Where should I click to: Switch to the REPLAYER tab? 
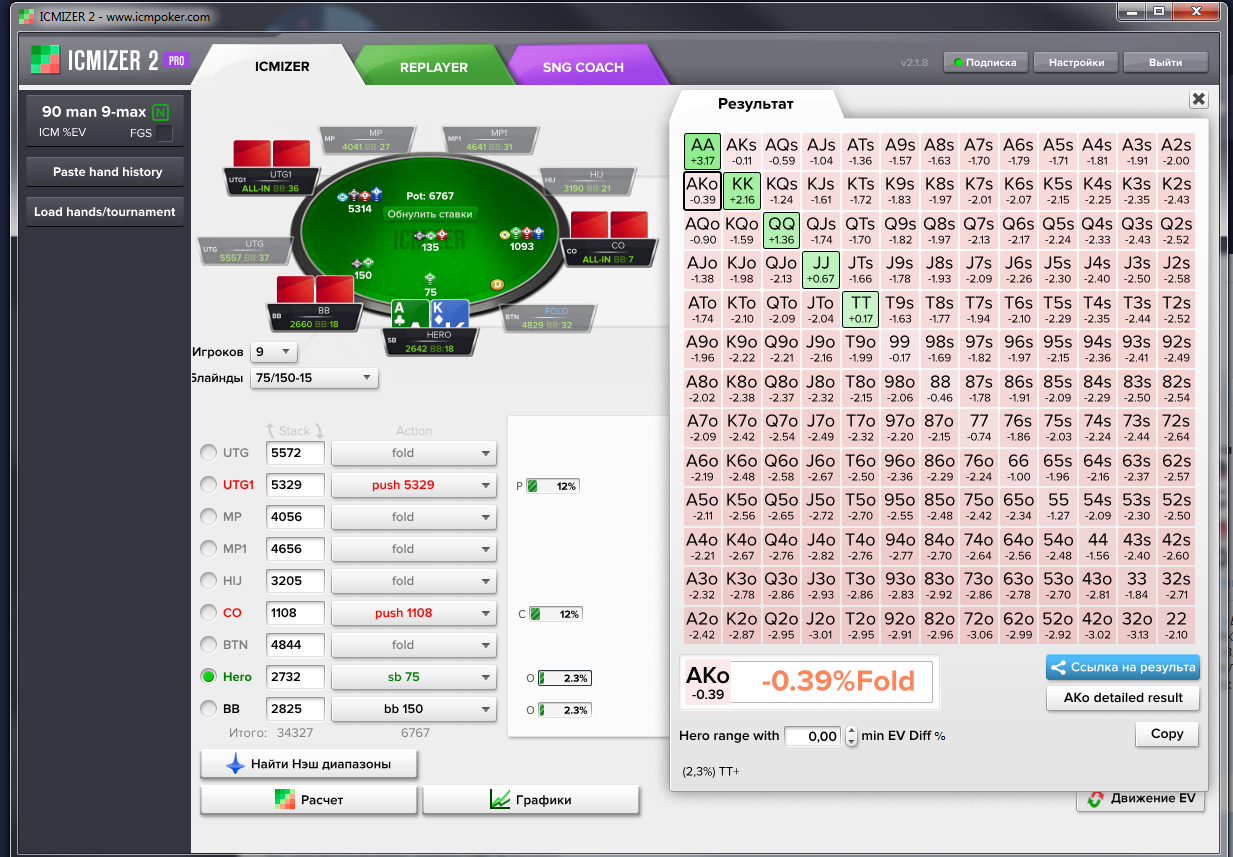point(434,67)
